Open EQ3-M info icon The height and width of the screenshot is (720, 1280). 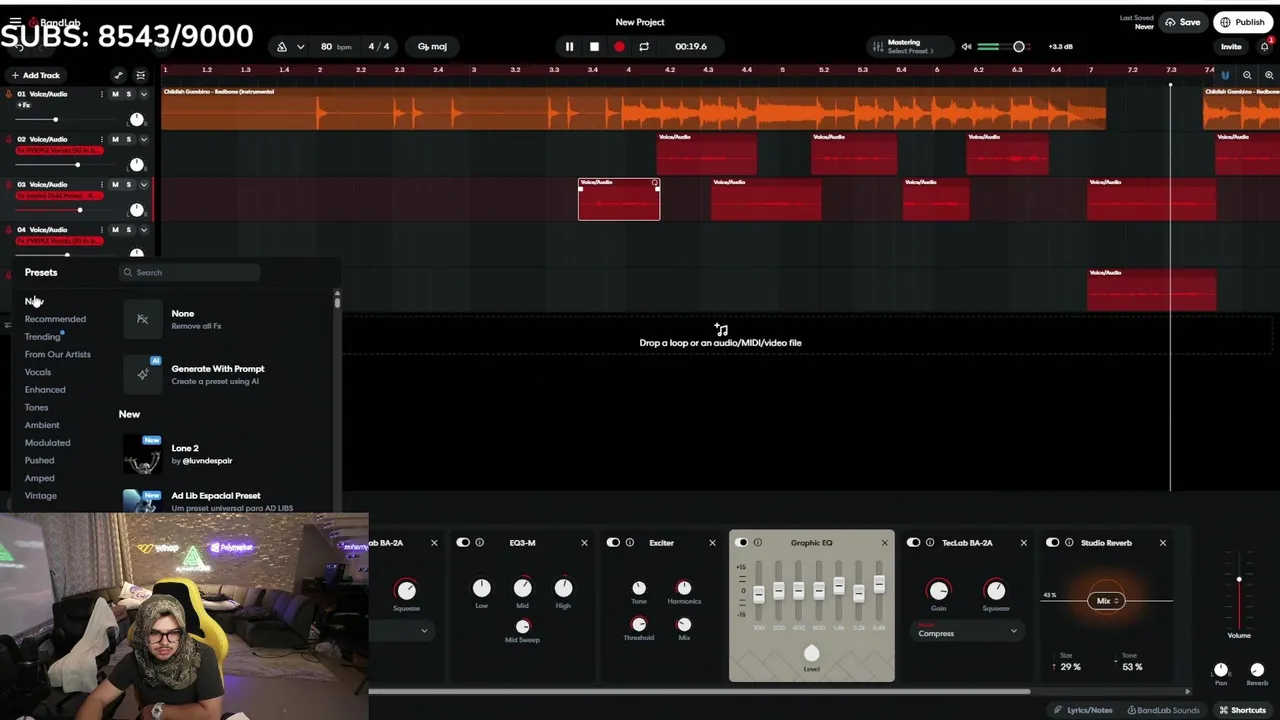[480, 543]
